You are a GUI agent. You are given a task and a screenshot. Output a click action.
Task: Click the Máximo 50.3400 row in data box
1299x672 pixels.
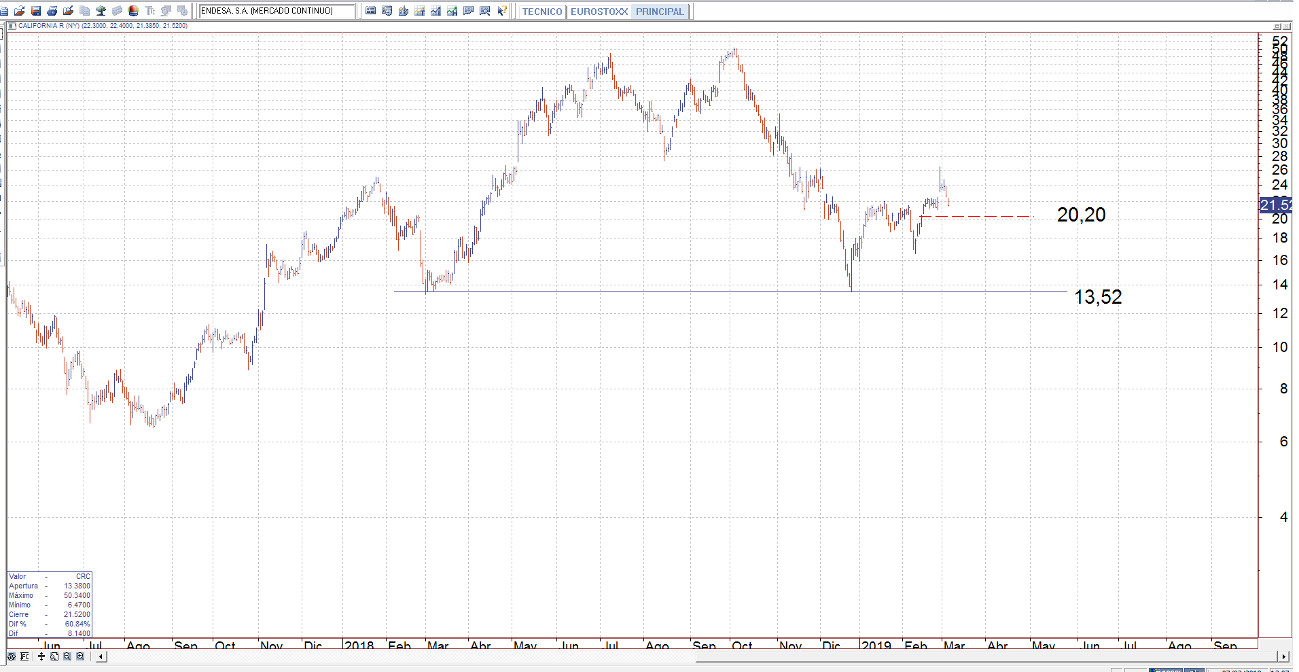coord(50,595)
